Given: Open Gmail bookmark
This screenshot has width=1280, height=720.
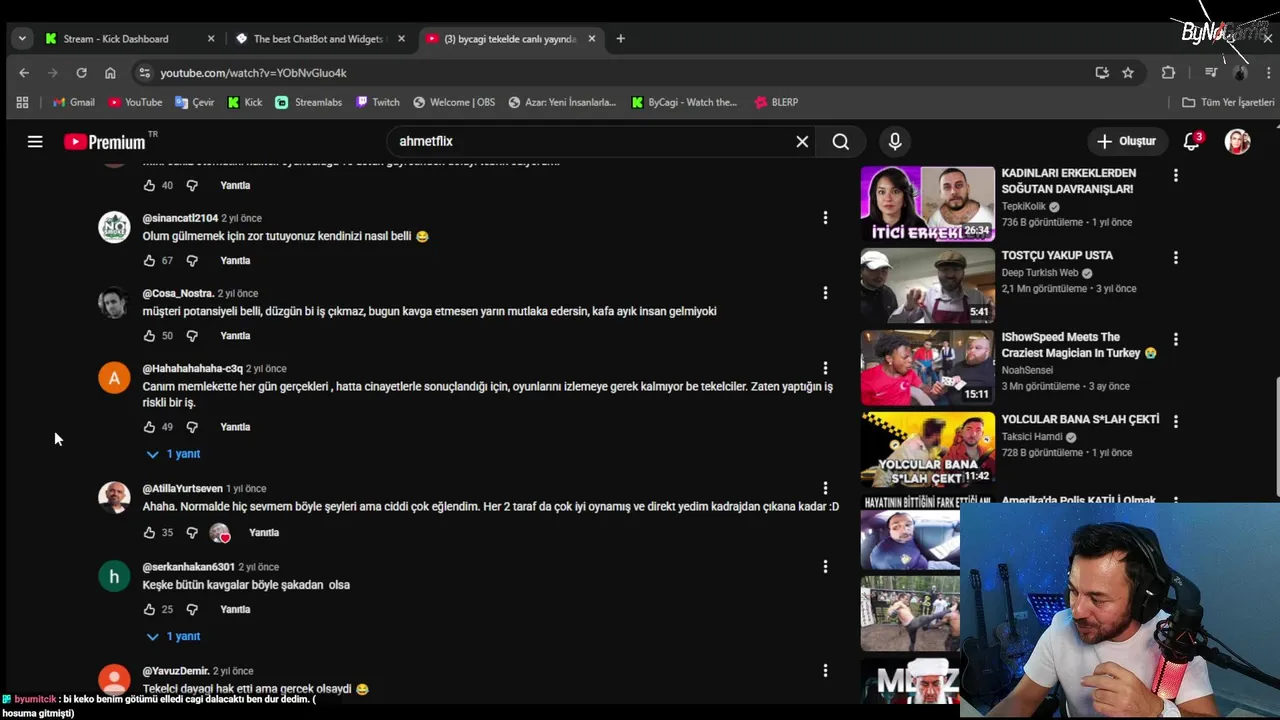Looking at the screenshot, I should (74, 102).
